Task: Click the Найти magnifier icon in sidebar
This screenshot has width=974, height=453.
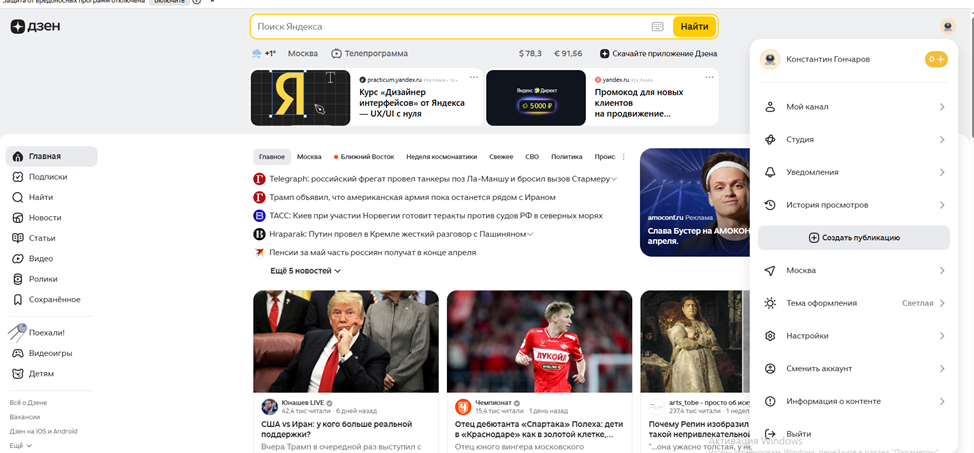Action: coord(18,198)
